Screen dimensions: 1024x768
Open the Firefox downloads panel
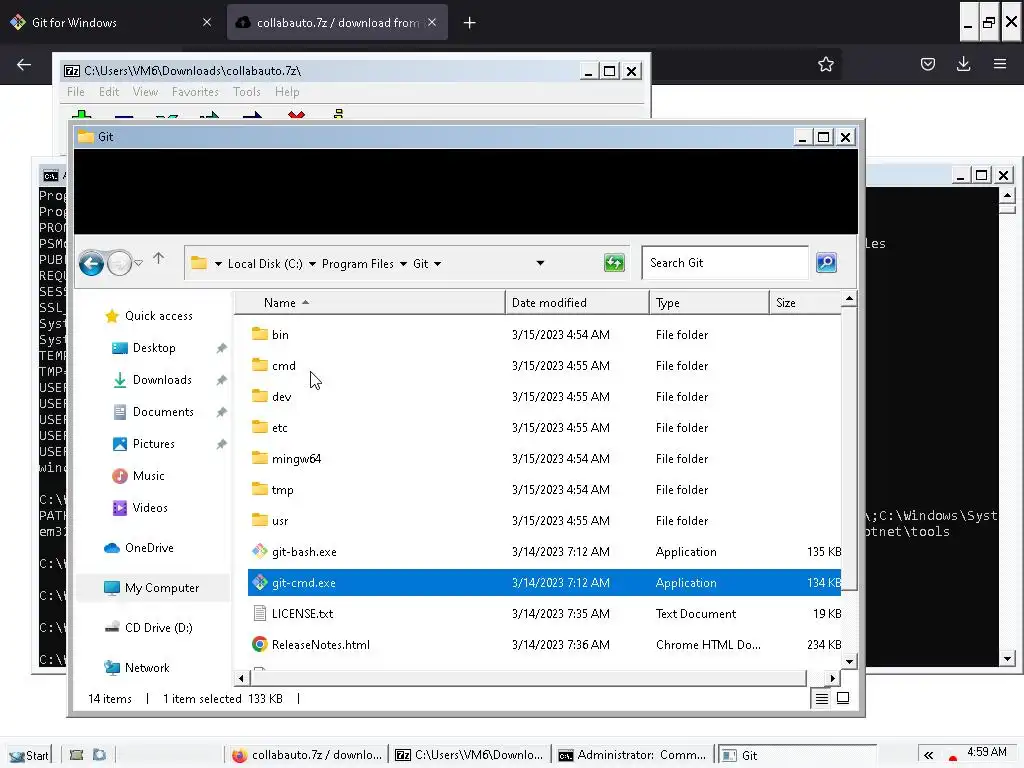coord(963,64)
